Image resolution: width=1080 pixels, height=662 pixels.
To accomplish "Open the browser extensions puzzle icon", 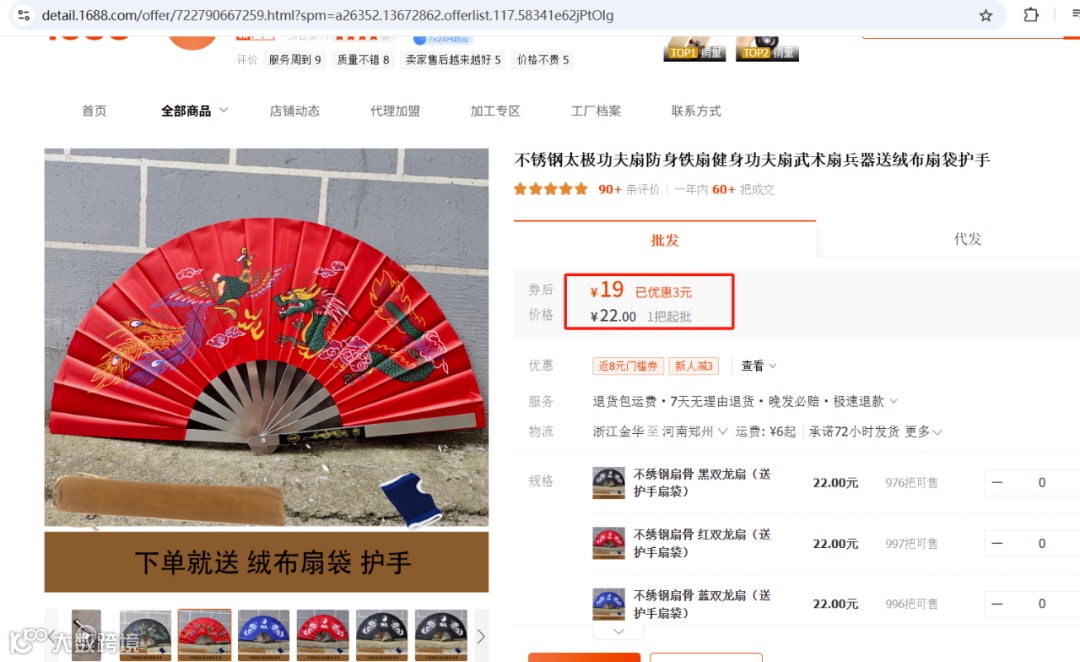I will click(x=1030, y=14).
